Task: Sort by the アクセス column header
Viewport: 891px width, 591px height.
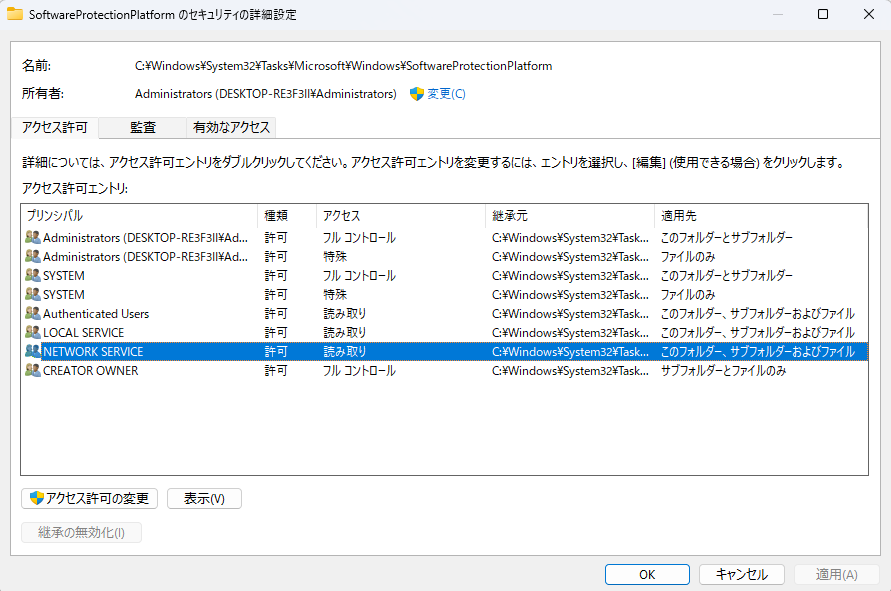Action: point(401,216)
